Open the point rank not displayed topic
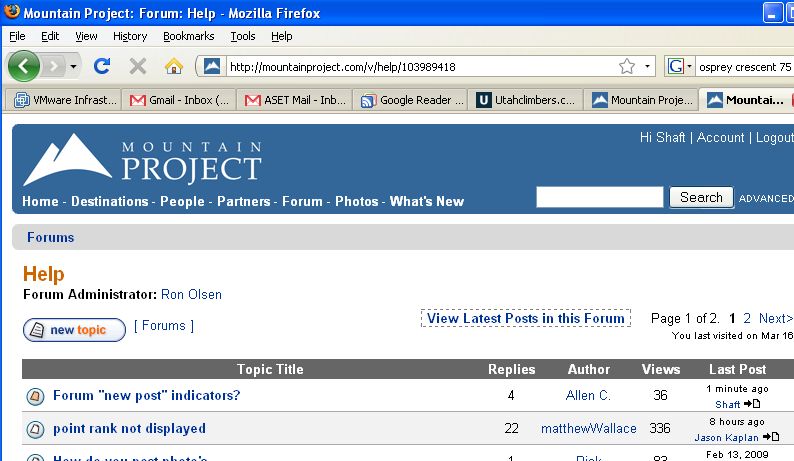This screenshot has width=794, height=461. pyautogui.click(x=129, y=429)
